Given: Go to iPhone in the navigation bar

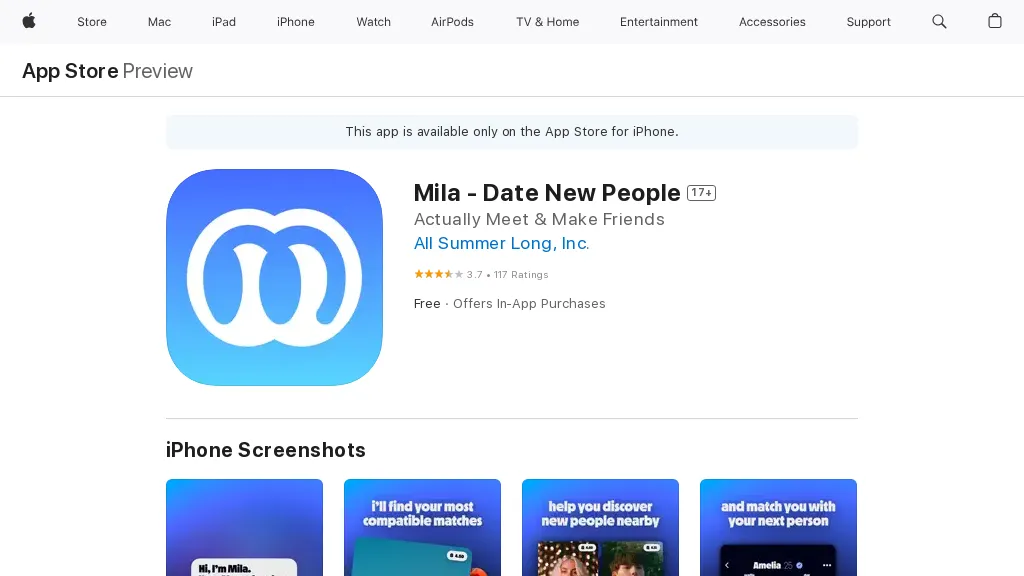Looking at the screenshot, I should click(296, 22).
